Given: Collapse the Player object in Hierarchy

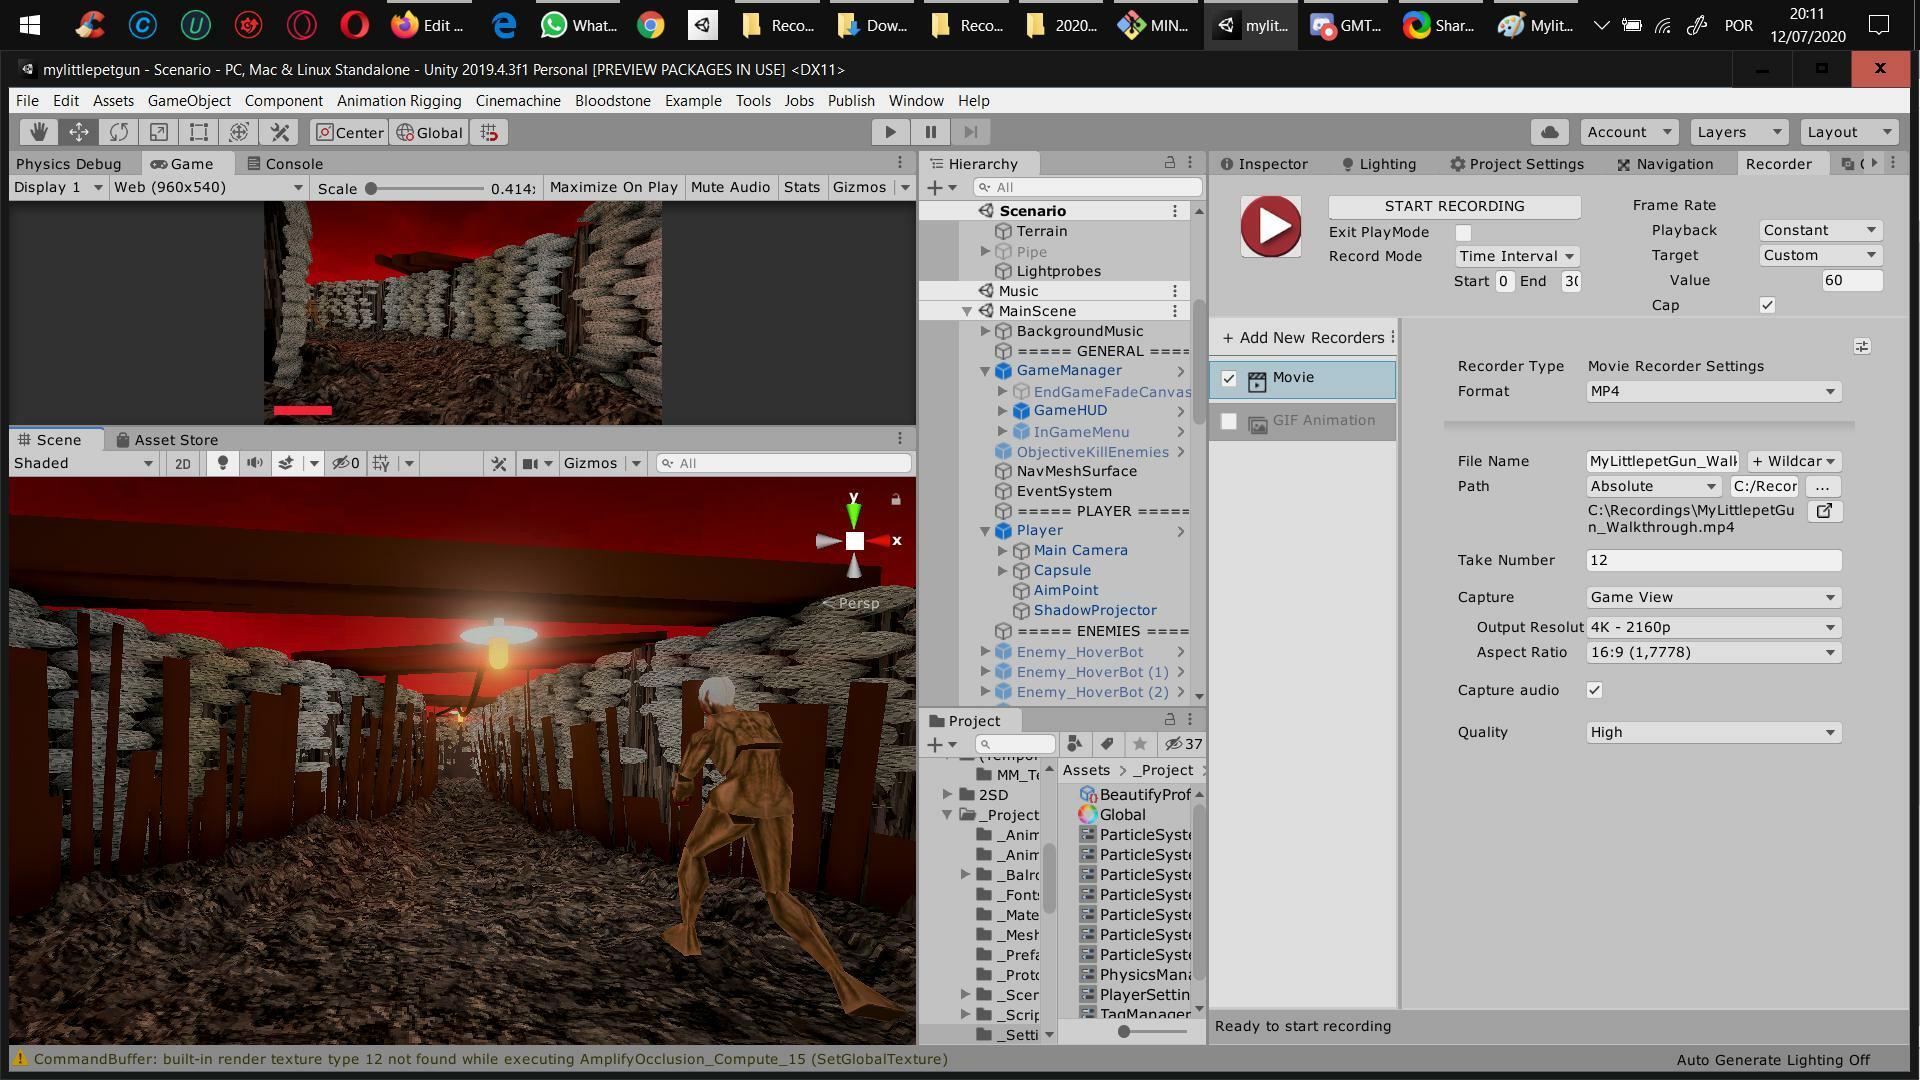Looking at the screenshot, I should tap(985, 531).
